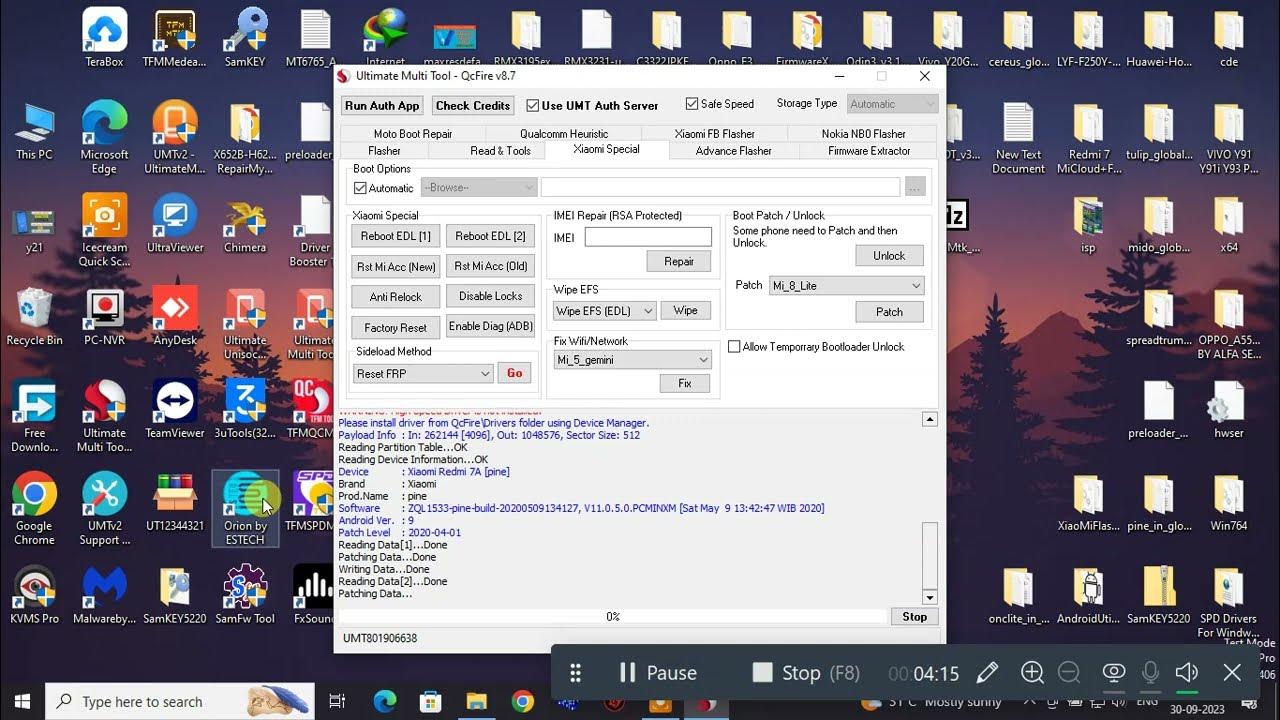Screen dimensions: 1280x720
Task: Open Sideload Method Reset FRP dropdown
Action: pos(424,373)
